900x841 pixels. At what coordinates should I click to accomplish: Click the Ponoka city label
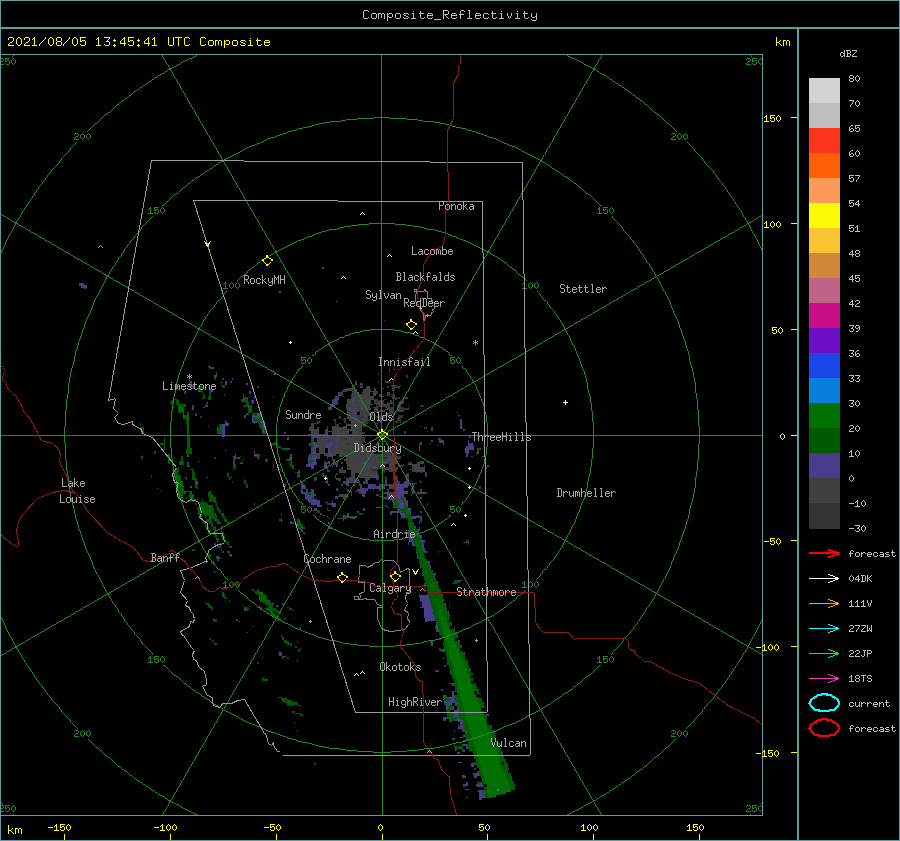[x=456, y=206]
